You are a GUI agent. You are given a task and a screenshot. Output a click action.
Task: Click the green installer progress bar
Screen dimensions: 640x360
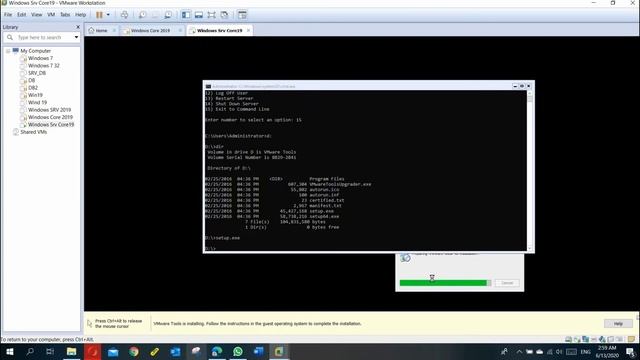pyautogui.click(x=445, y=283)
